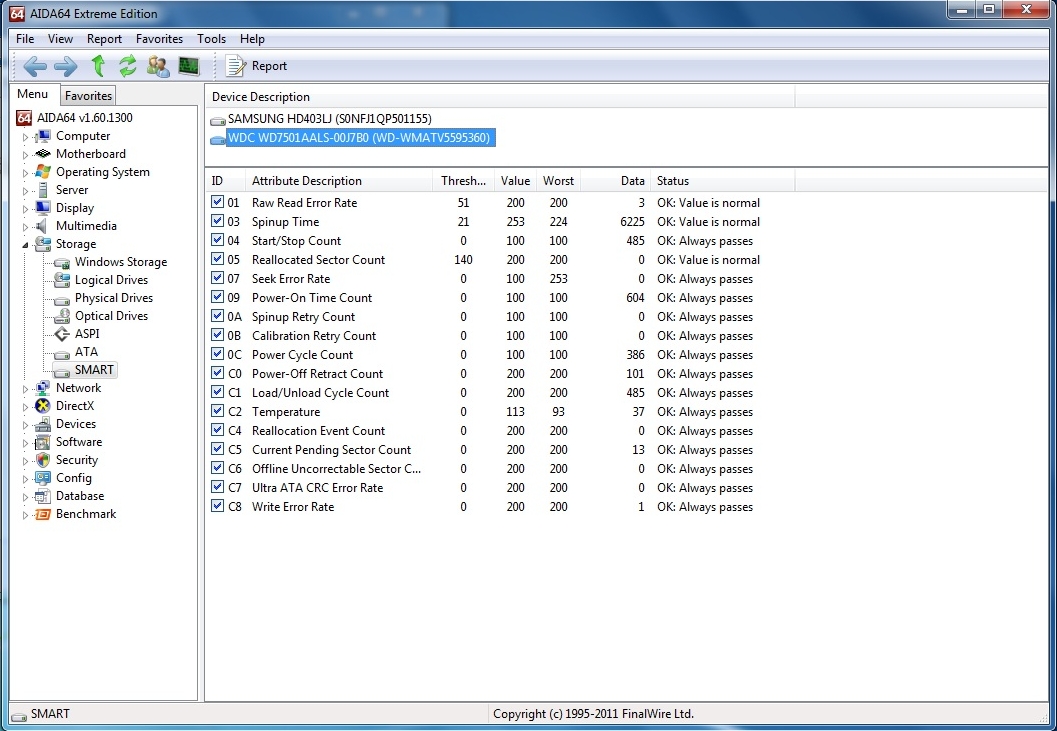Open the users management toolbar icon
The width and height of the screenshot is (1057, 731).
pos(158,66)
